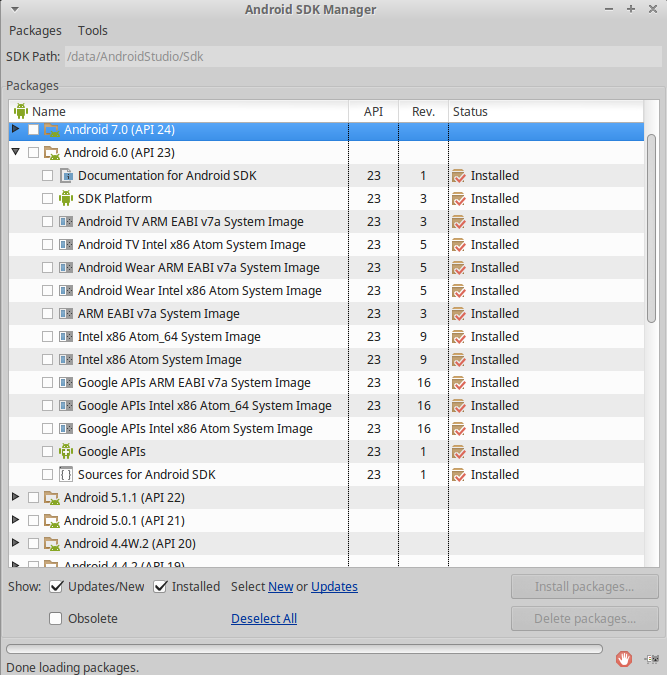Click the SDK Platform android icon
Screen dimensions: 667x675
(x=66, y=198)
